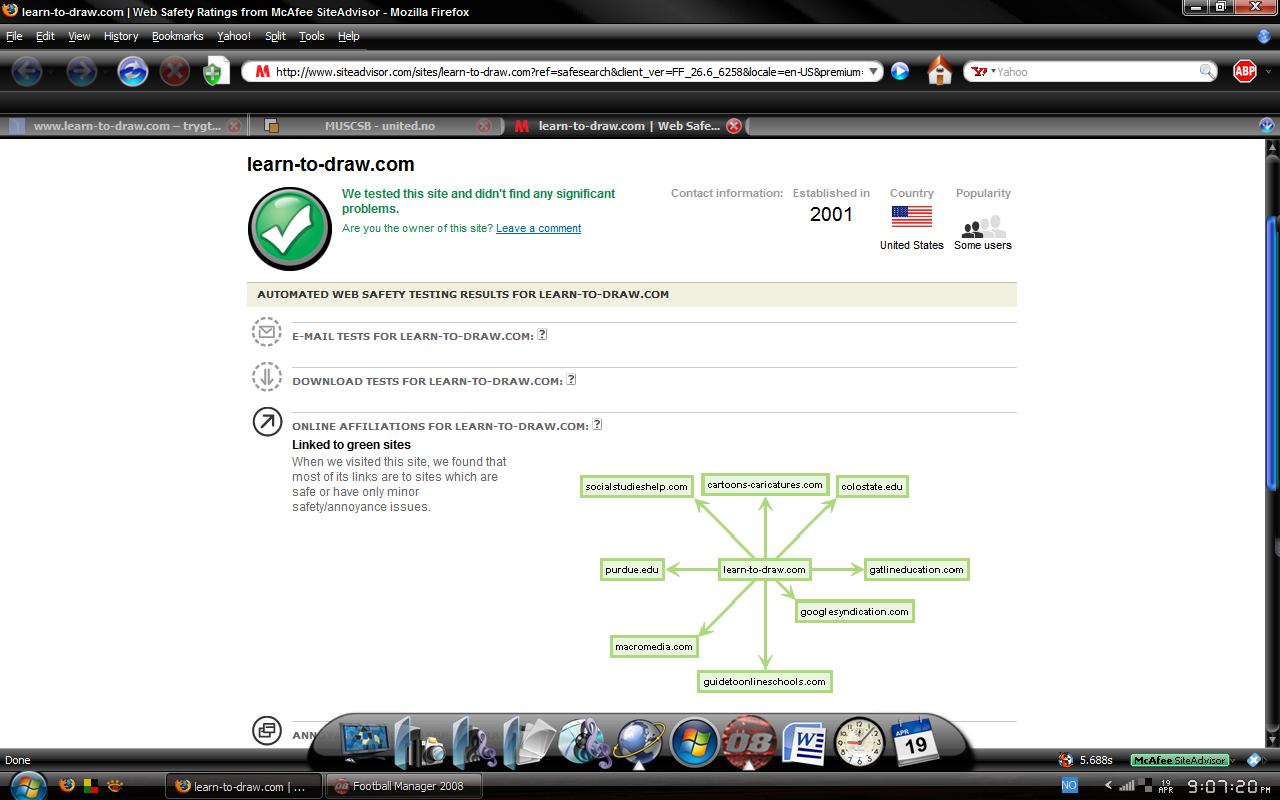Close the learn-to-draw.com Web Safety tab
Image resolution: width=1280 pixels, height=800 pixels.
(733, 126)
